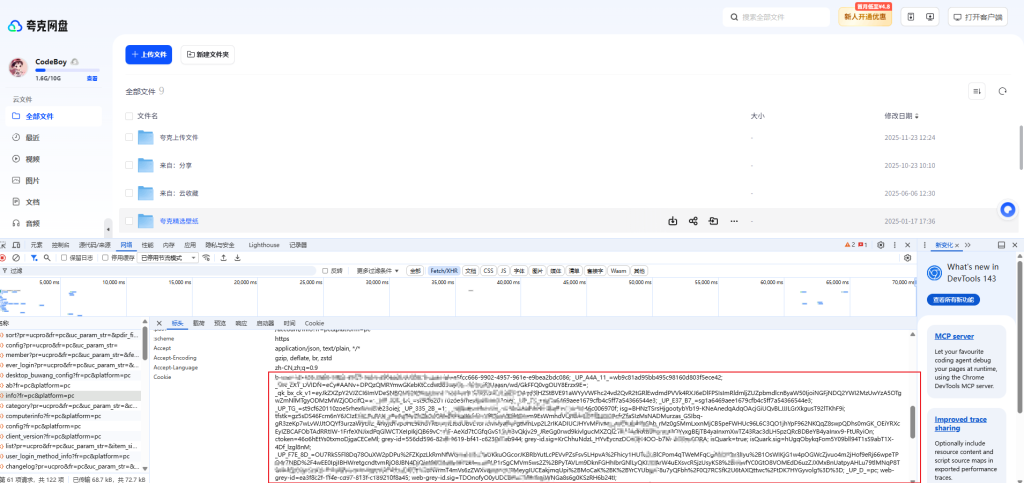Switch to 元素 Elements tab
The image size is (1024, 483).
click(37, 245)
